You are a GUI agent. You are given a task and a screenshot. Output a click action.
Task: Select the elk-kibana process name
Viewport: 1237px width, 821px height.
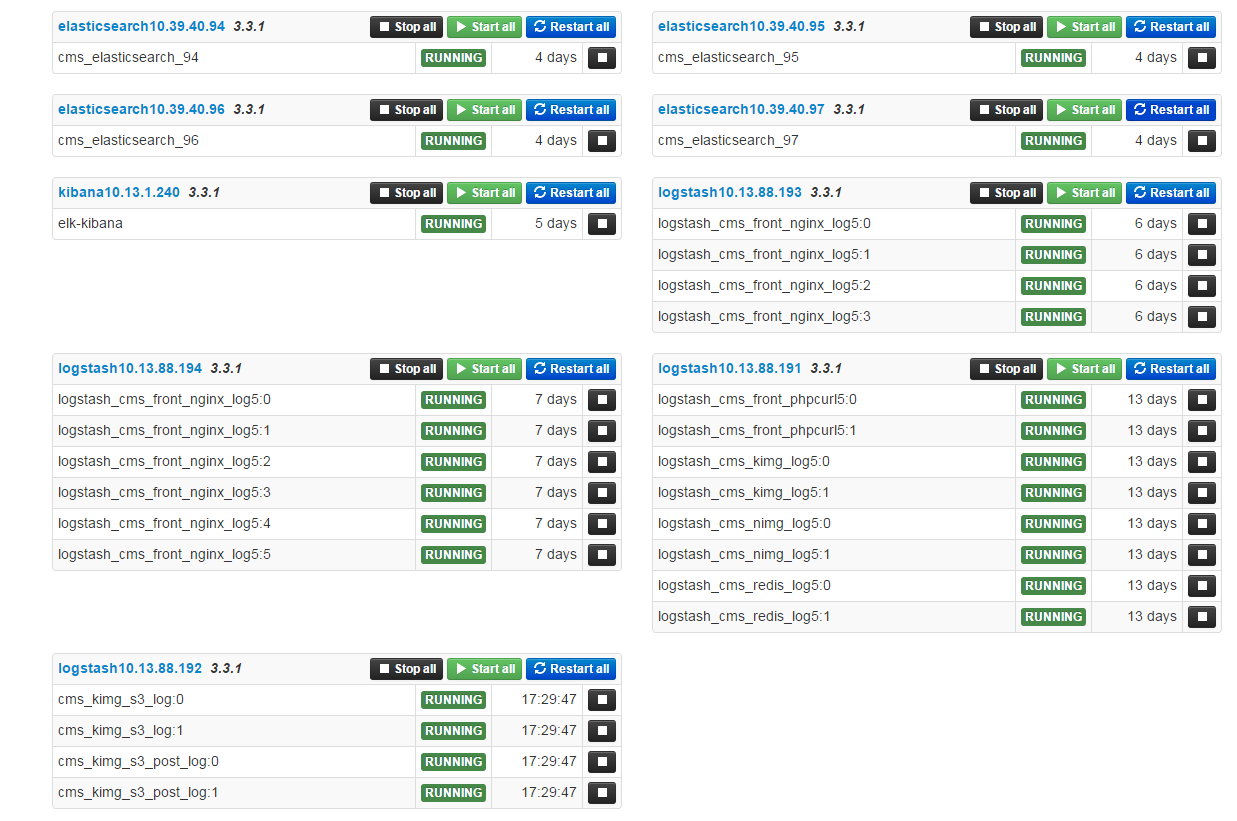pyautogui.click(x=90, y=223)
